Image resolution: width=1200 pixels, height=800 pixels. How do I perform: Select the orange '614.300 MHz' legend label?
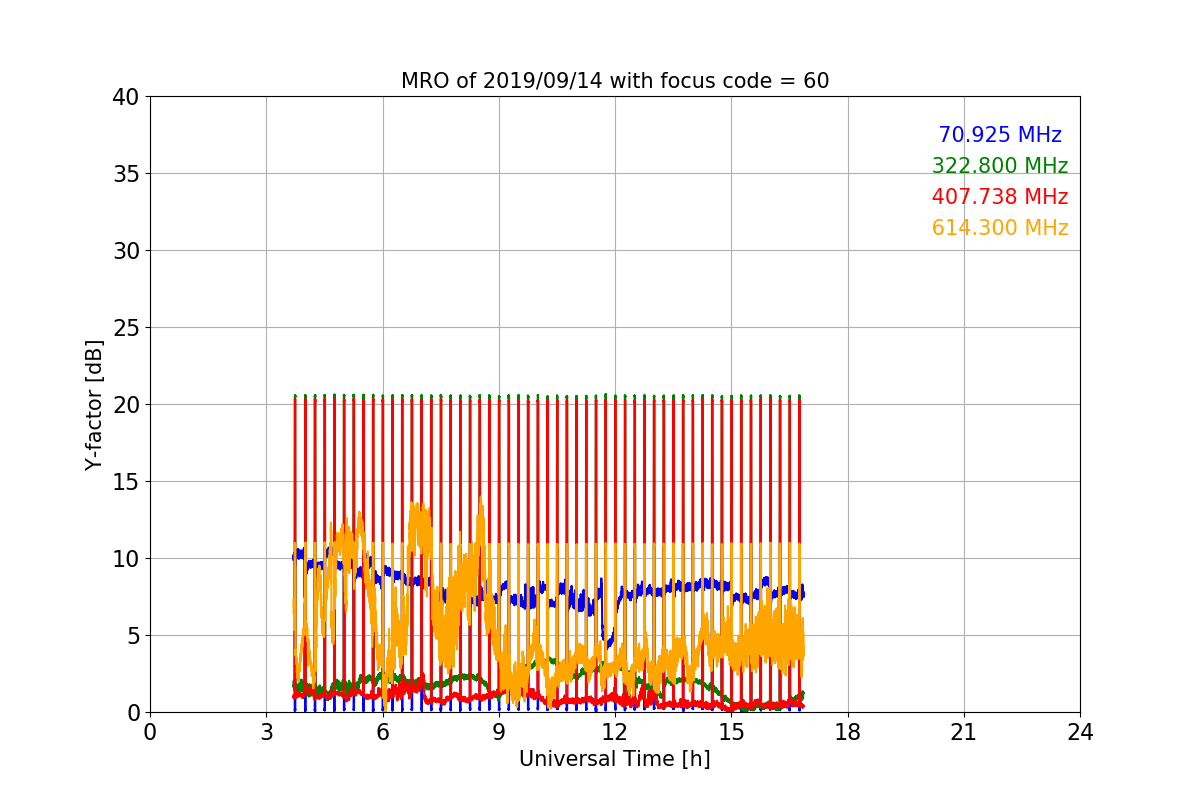1000,228
